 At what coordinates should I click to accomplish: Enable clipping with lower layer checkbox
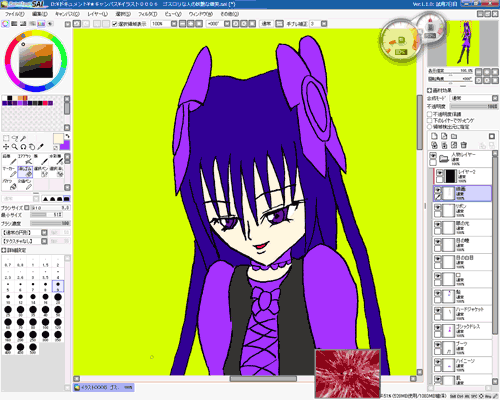coord(430,120)
